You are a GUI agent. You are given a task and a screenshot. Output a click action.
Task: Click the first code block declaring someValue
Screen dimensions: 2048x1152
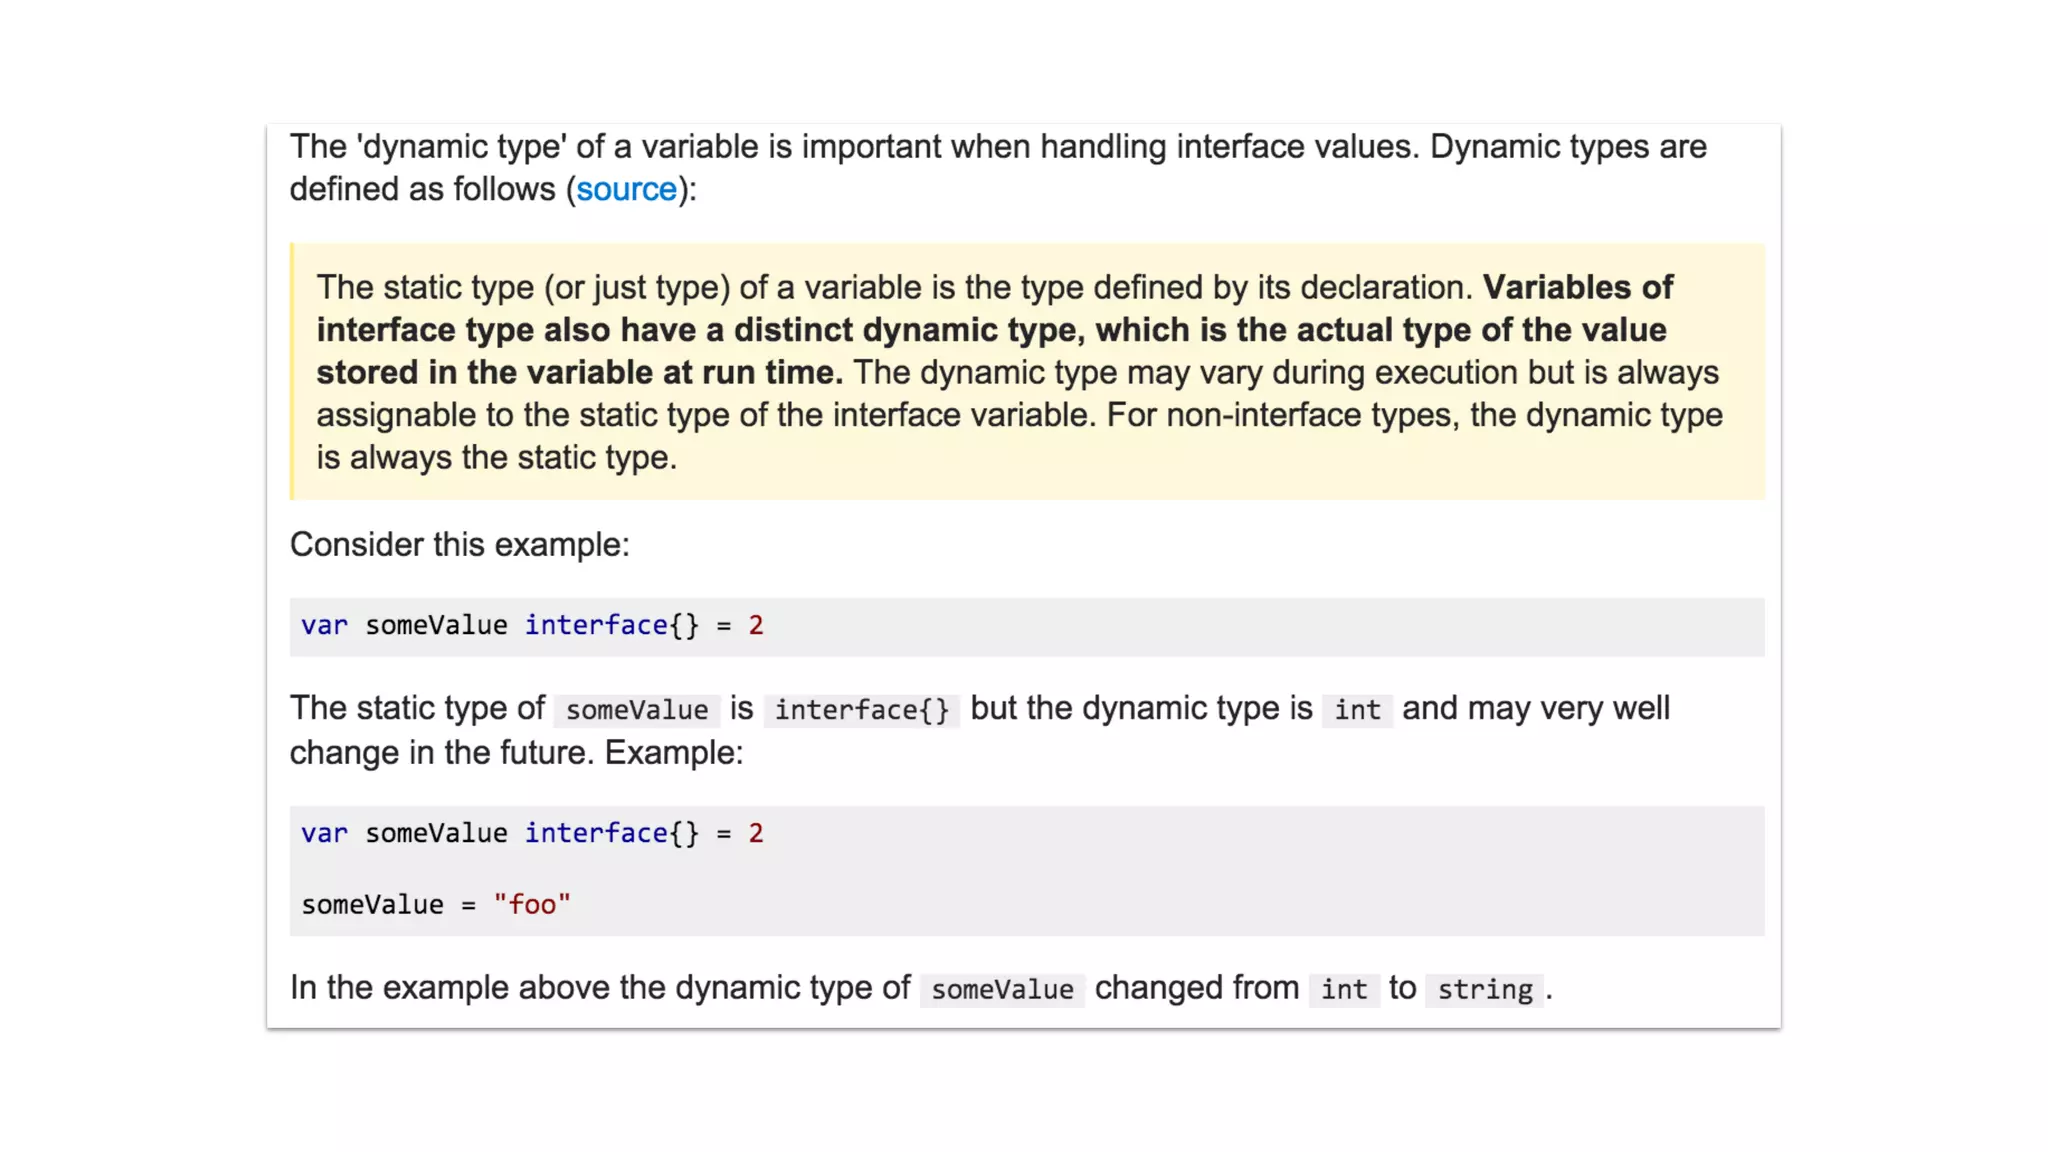[1027, 627]
